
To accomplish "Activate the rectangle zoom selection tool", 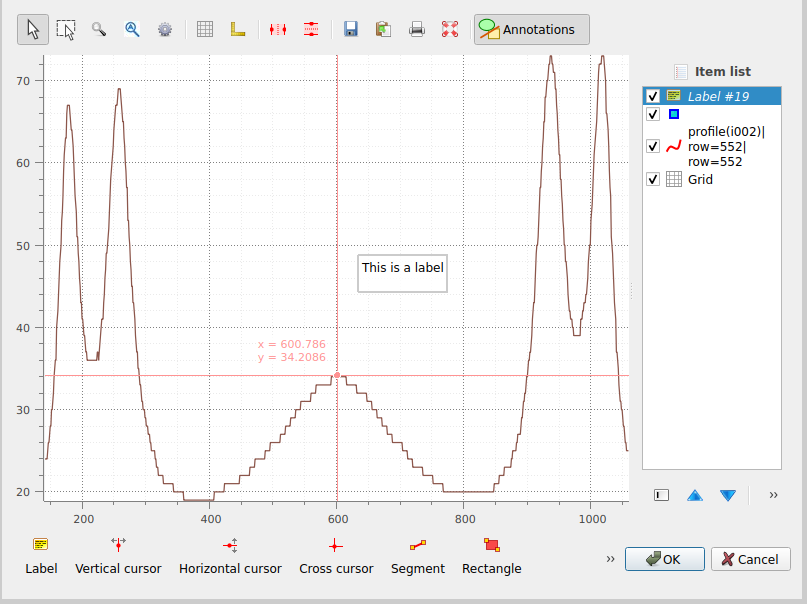I will [x=66, y=29].
